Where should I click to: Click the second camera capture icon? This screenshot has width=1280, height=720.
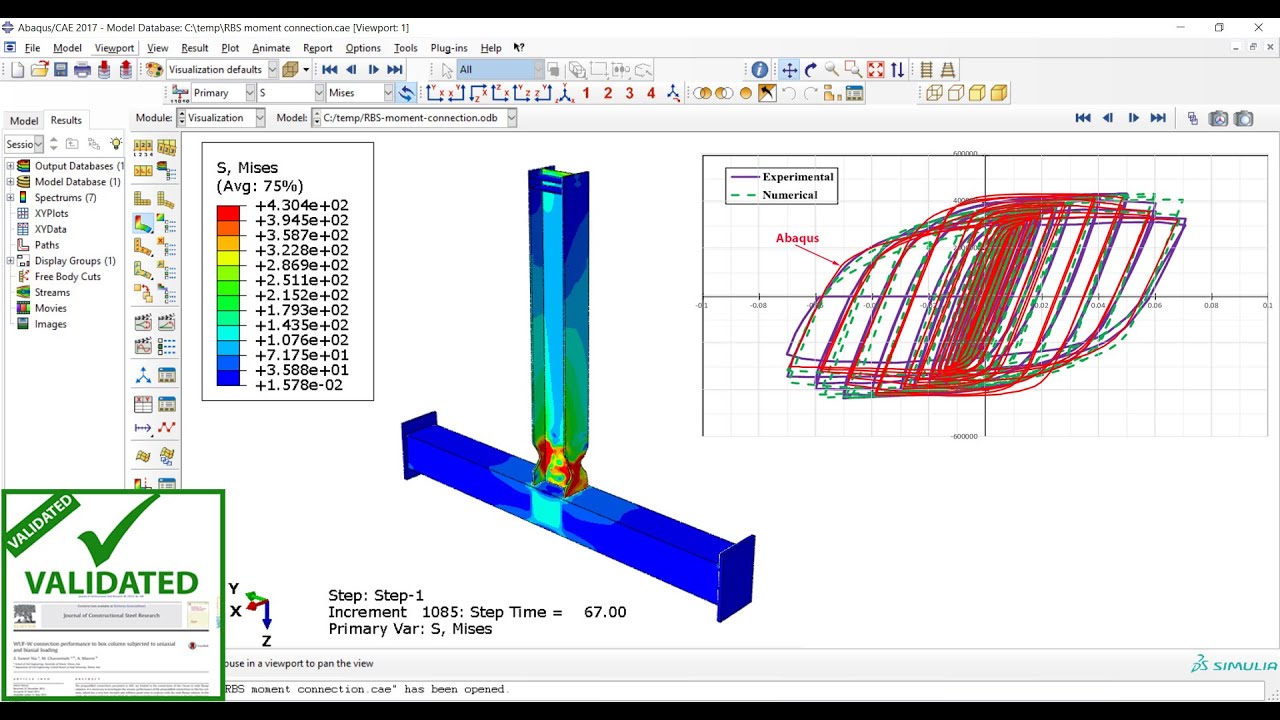pos(1243,118)
